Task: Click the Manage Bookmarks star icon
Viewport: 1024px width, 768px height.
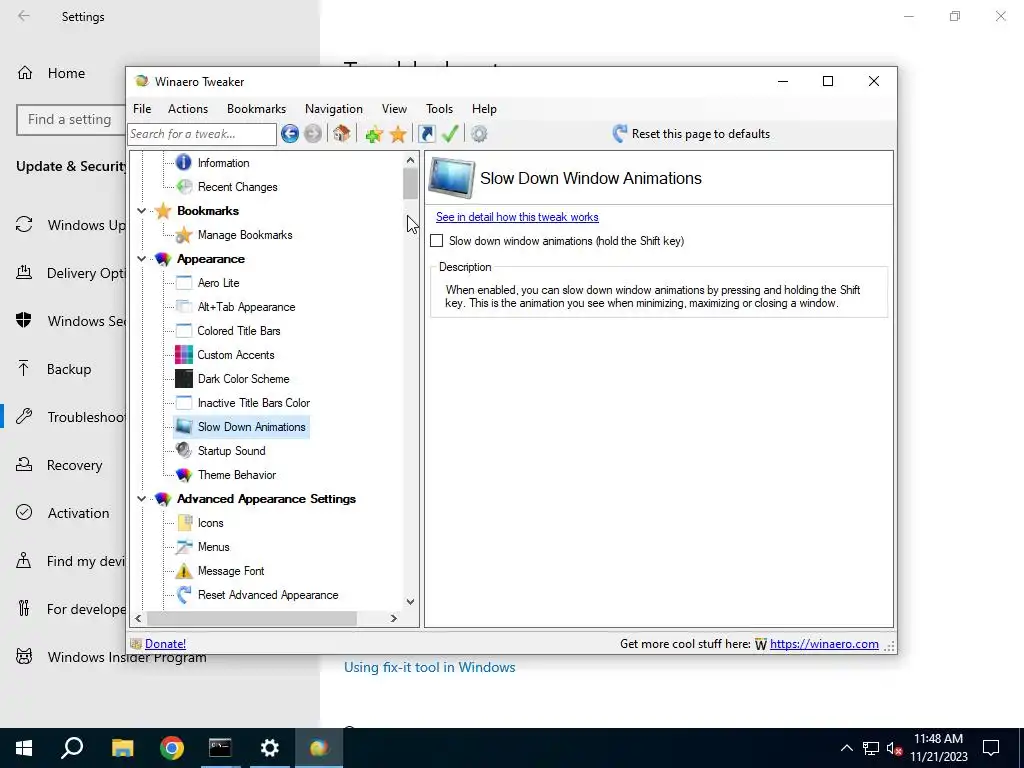Action: 184,234
